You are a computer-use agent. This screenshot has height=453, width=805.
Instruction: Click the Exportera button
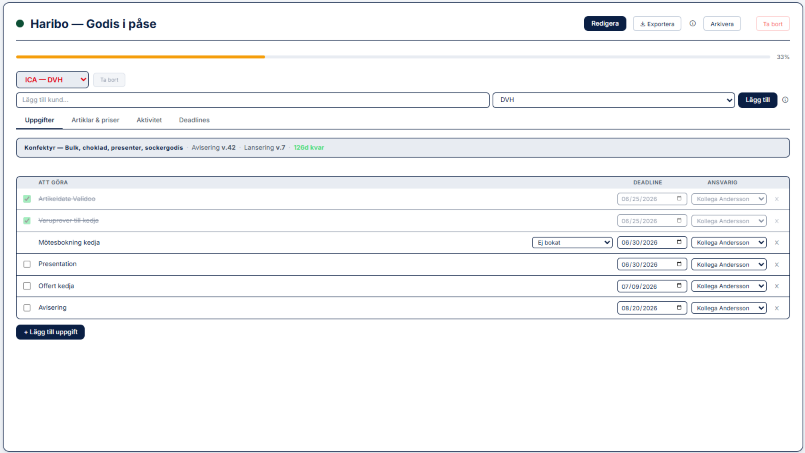pyautogui.click(x=657, y=24)
